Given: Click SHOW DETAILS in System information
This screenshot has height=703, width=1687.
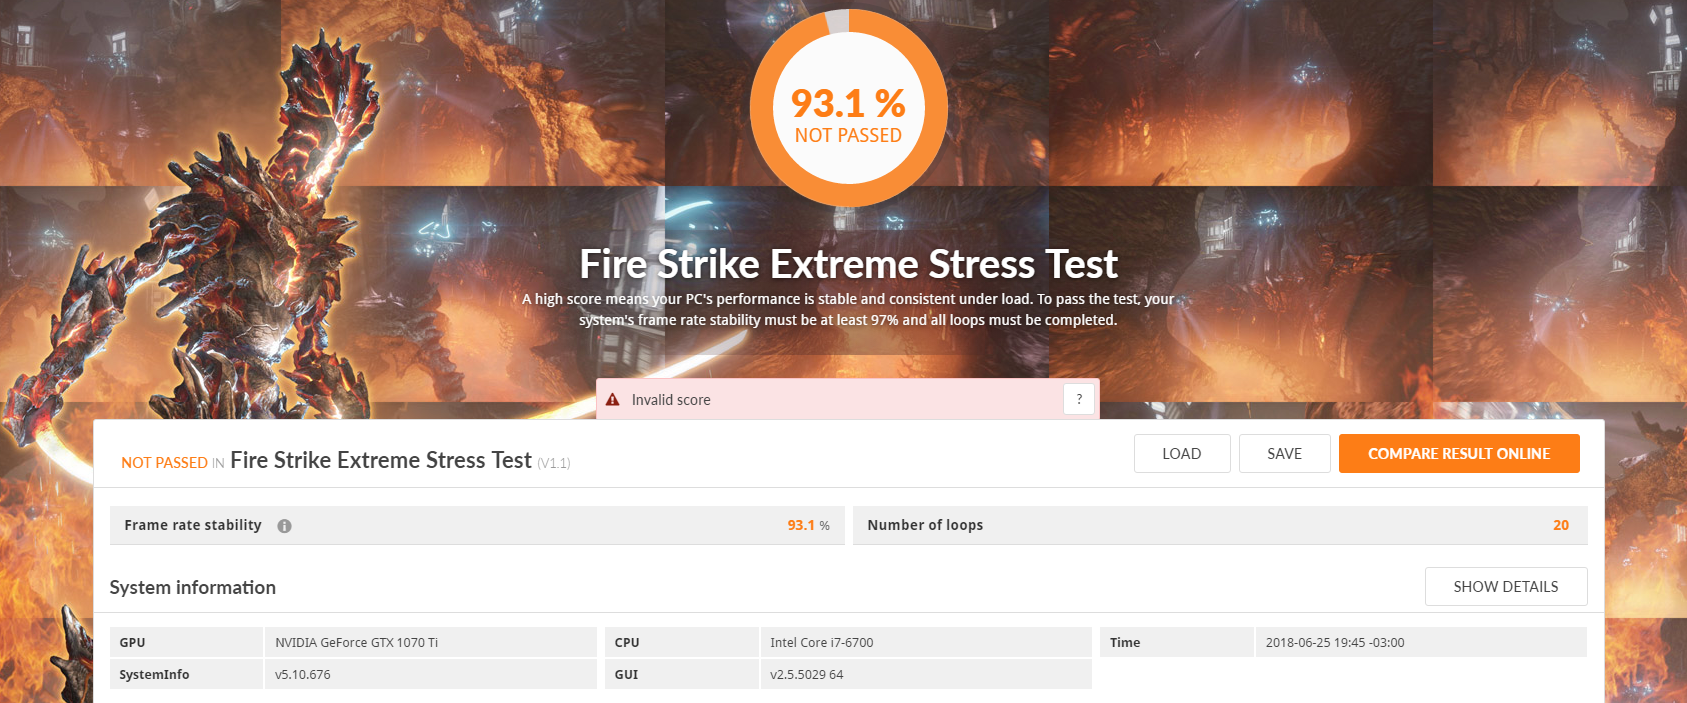Looking at the screenshot, I should pos(1506,587).
